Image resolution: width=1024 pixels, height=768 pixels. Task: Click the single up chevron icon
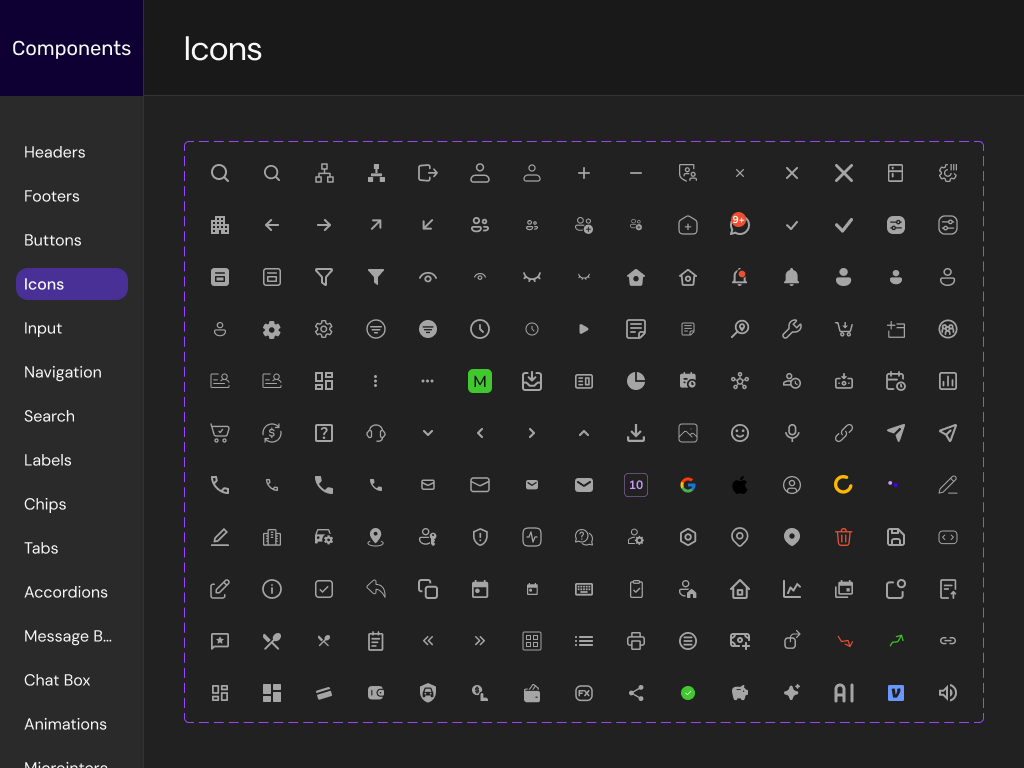[x=584, y=433]
